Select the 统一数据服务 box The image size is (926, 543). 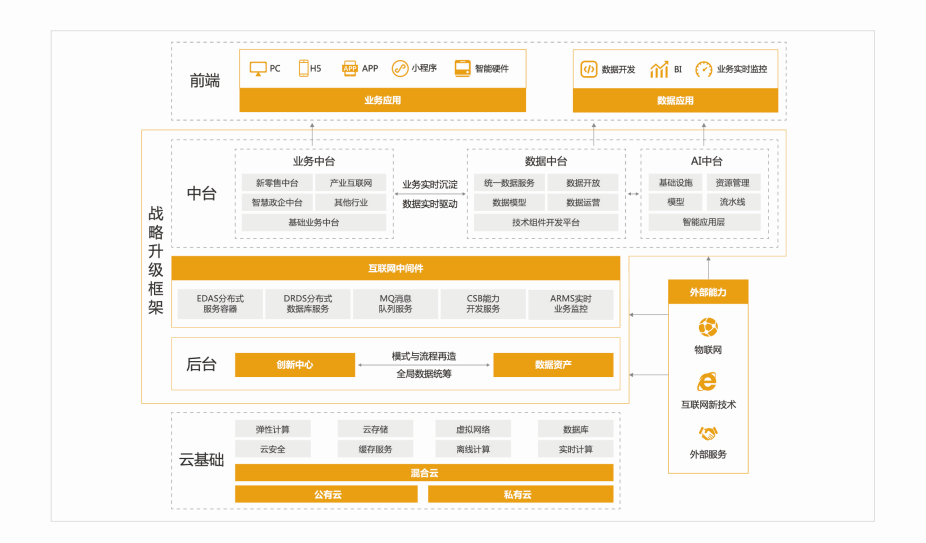click(x=509, y=183)
